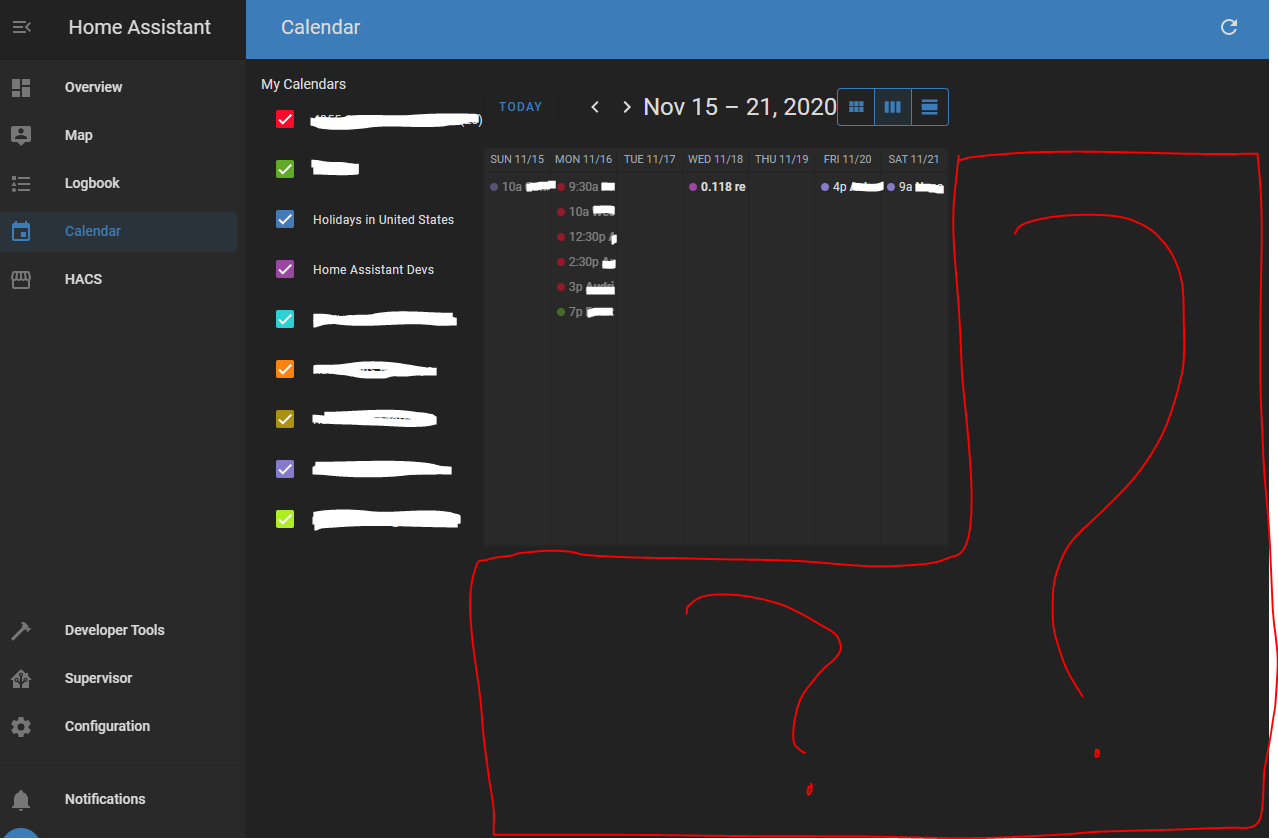Click the Notifications bell icon
This screenshot has width=1278, height=839.
pyautogui.click(x=21, y=799)
